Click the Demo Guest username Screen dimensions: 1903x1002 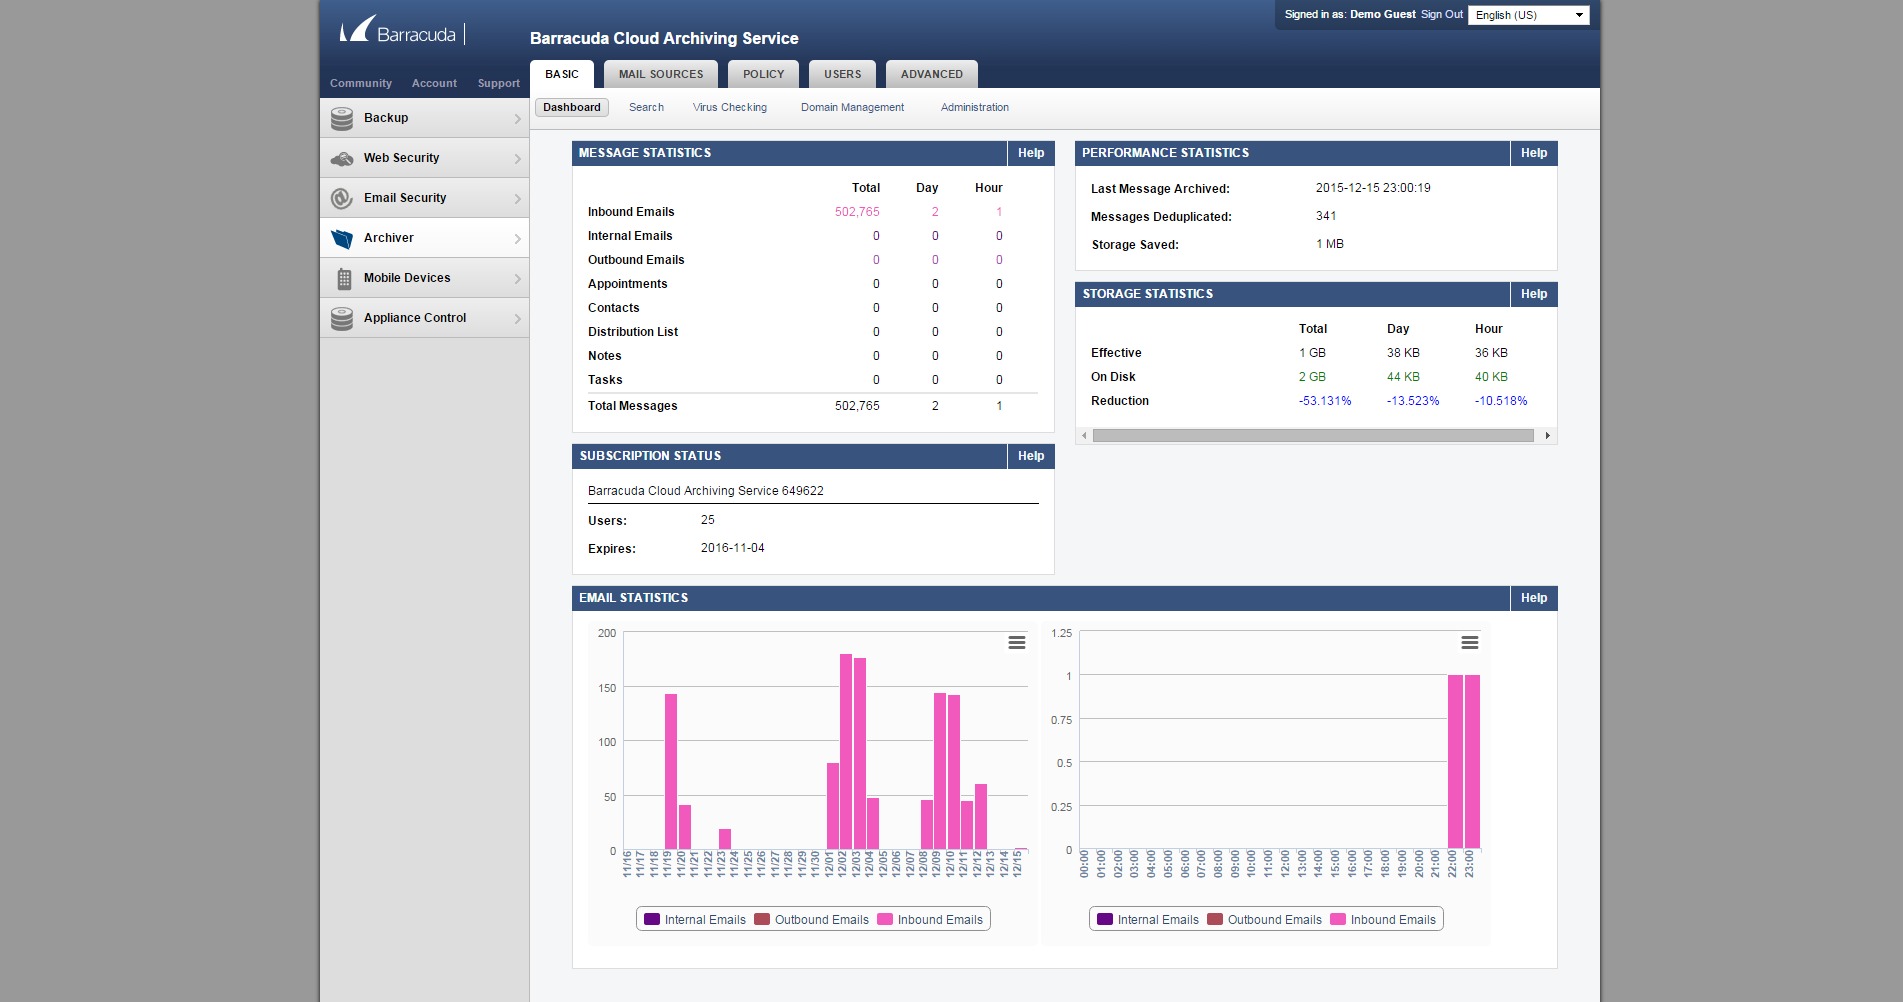pyautogui.click(x=1383, y=14)
